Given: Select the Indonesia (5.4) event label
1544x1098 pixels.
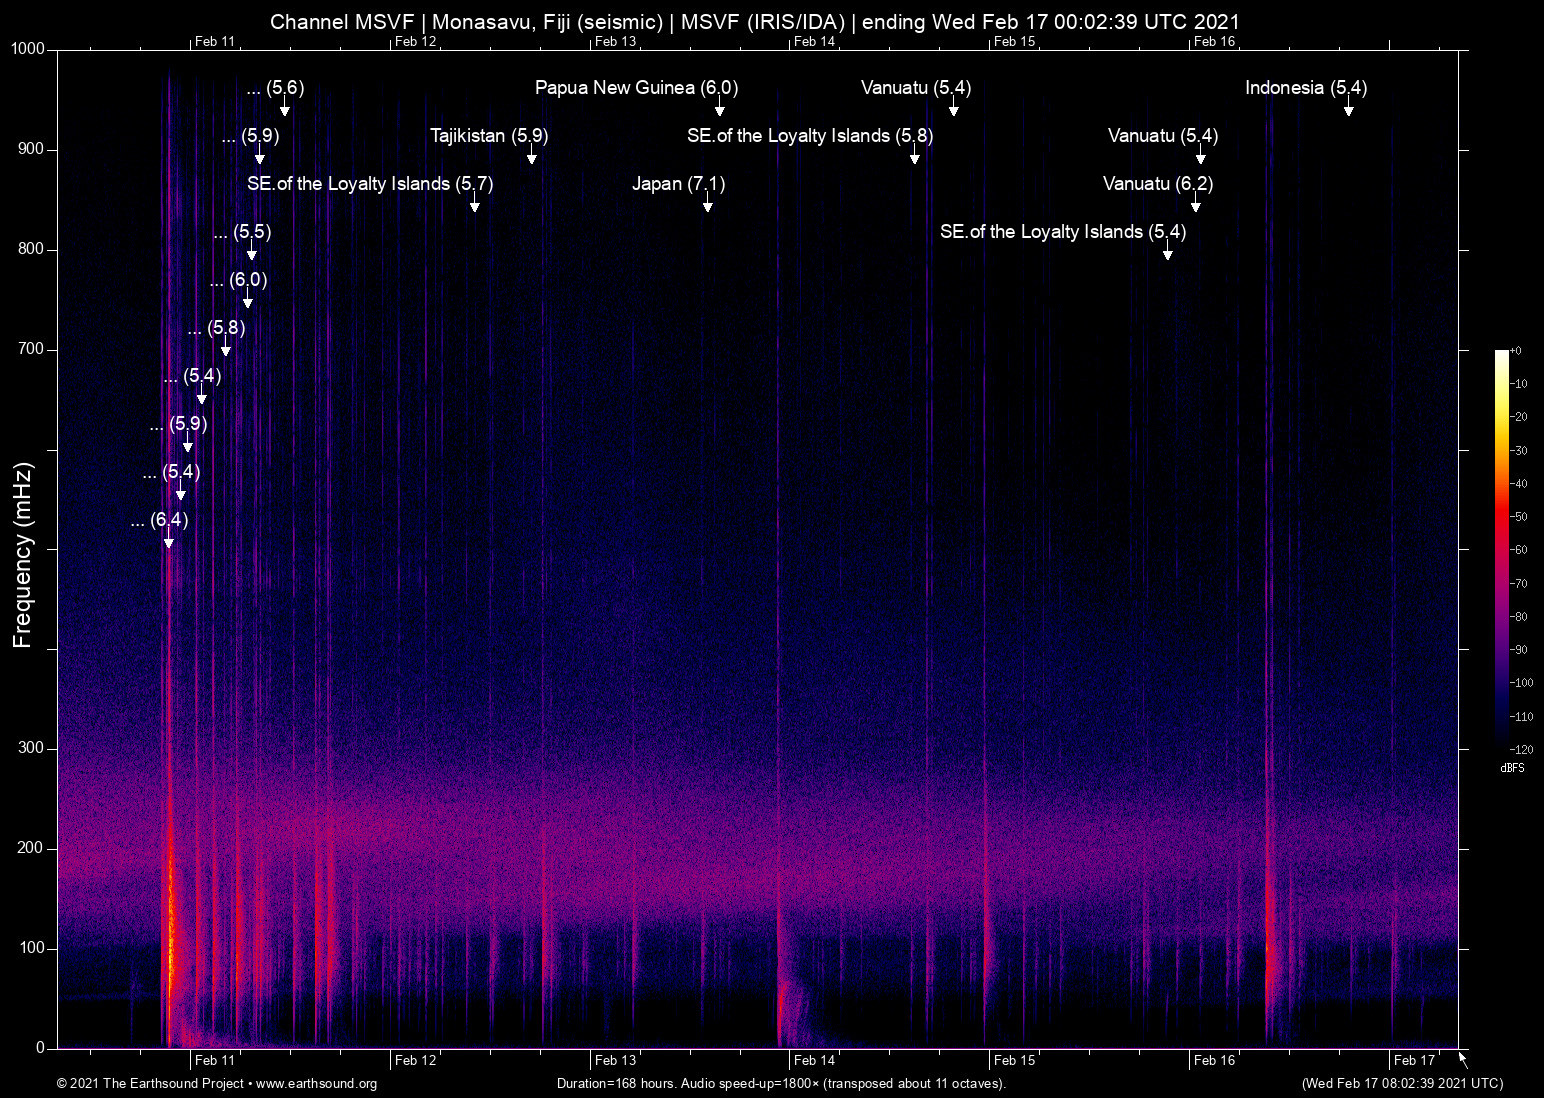Looking at the screenshot, I should [1305, 88].
